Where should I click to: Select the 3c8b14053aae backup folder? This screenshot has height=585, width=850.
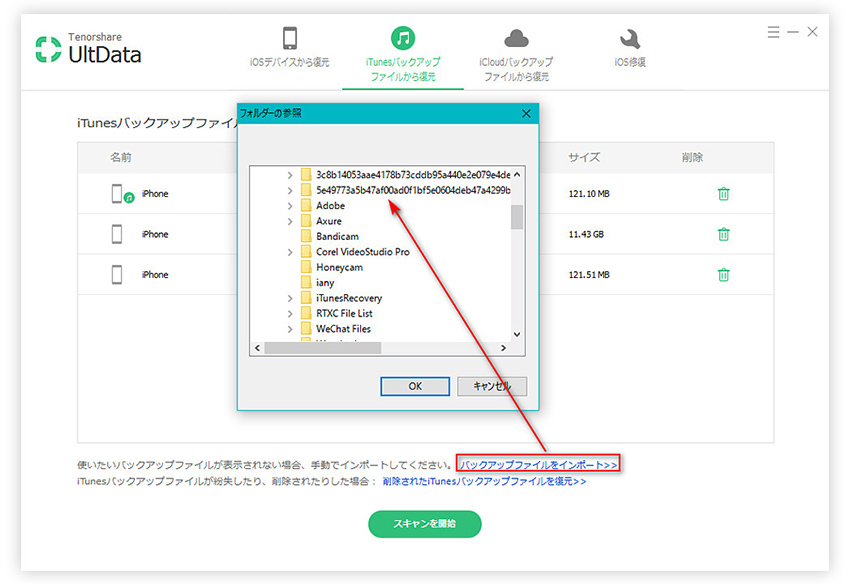click(405, 175)
